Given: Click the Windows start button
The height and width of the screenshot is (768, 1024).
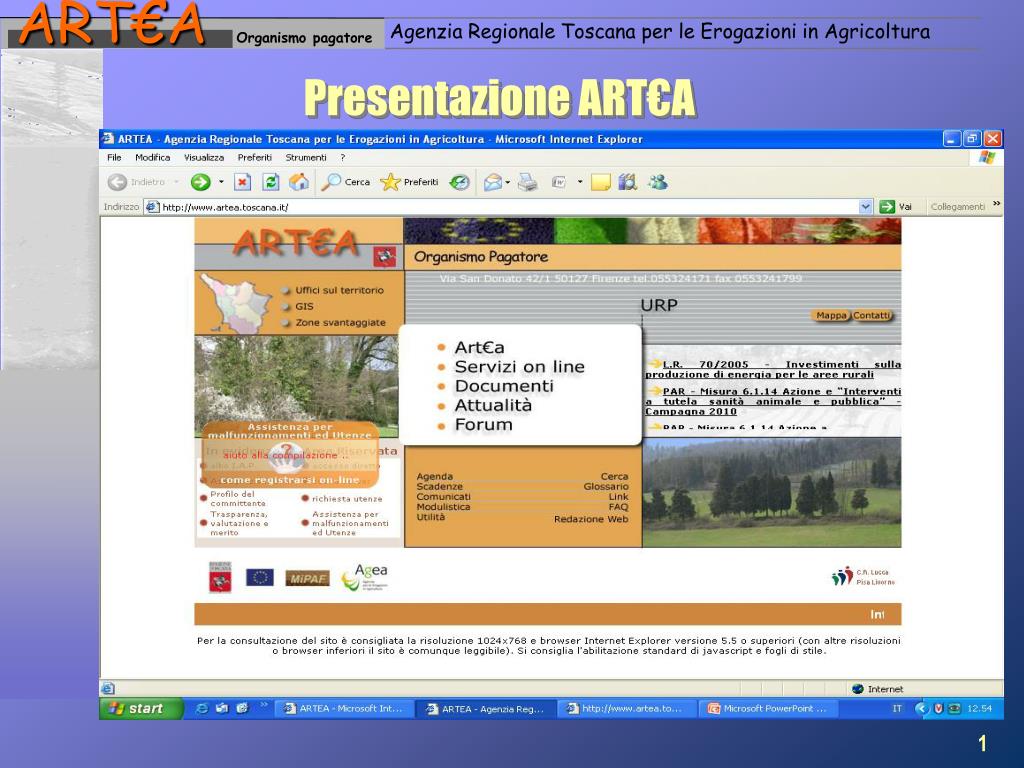Looking at the screenshot, I should click(x=141, y=709).
